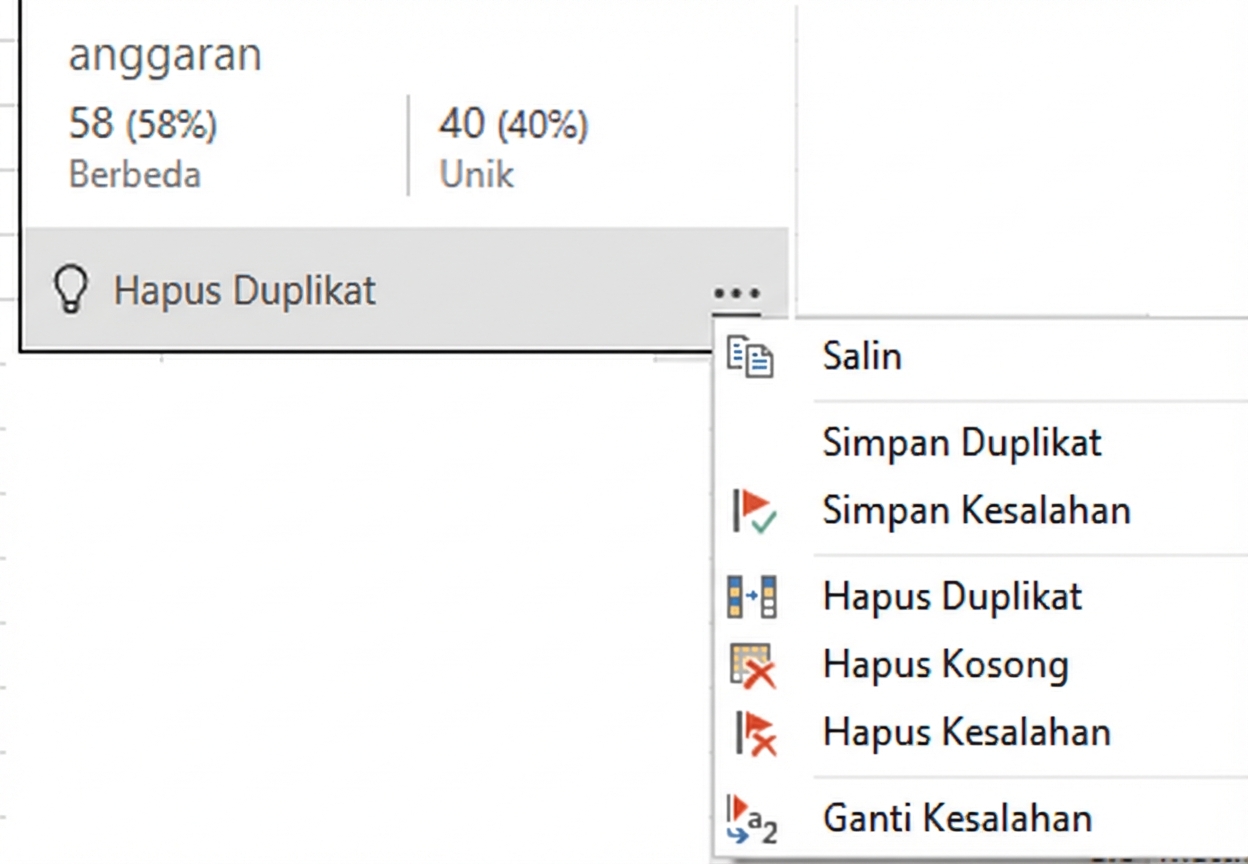Click the Salin copy icon
Image resolution: width=1248 pixels, height=864 pixels.
(752, 357)
